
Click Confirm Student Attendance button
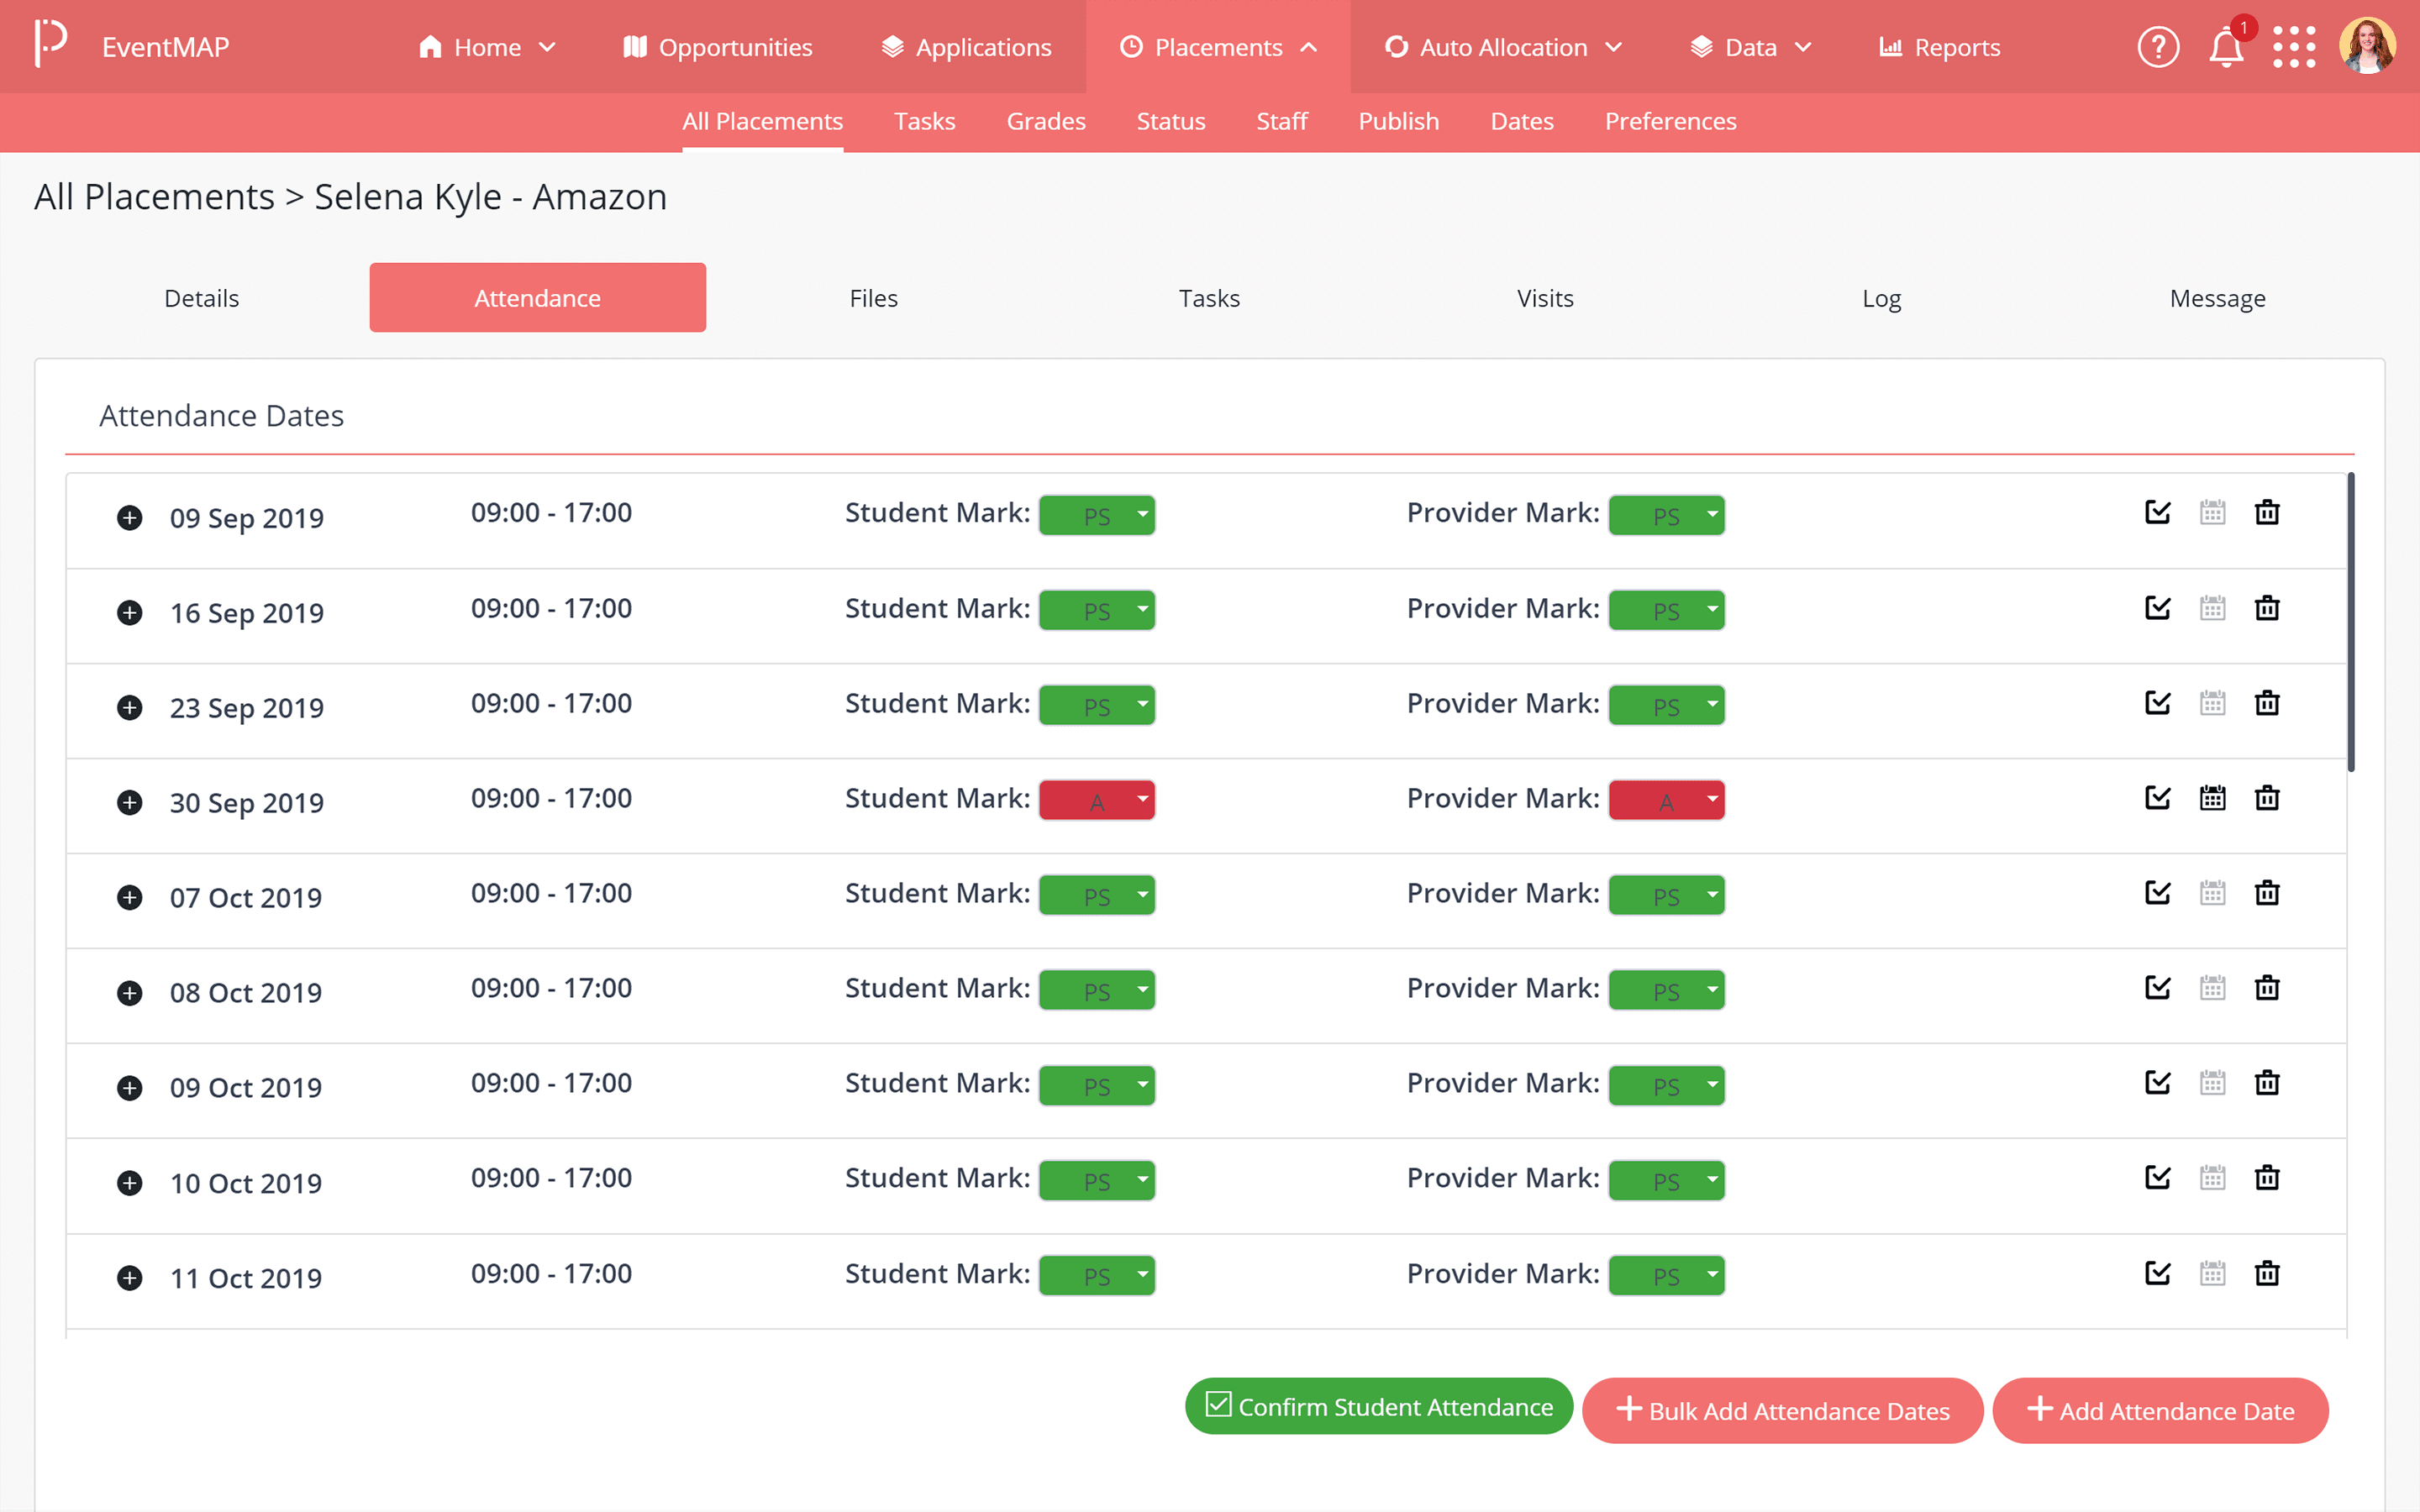coord(1378,1406)
